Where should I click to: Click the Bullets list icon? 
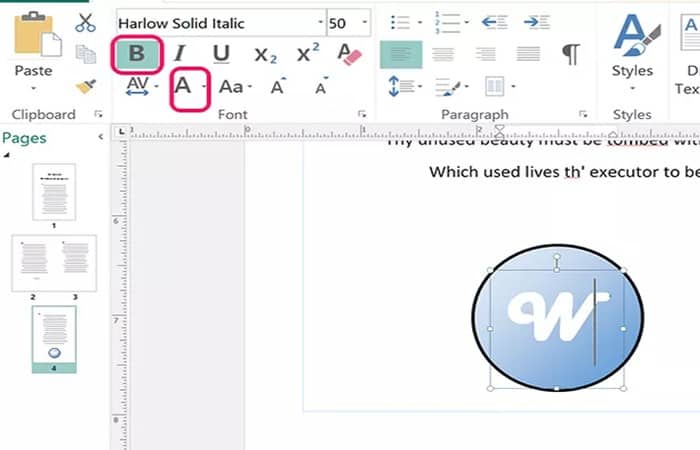tap(400, 22)
